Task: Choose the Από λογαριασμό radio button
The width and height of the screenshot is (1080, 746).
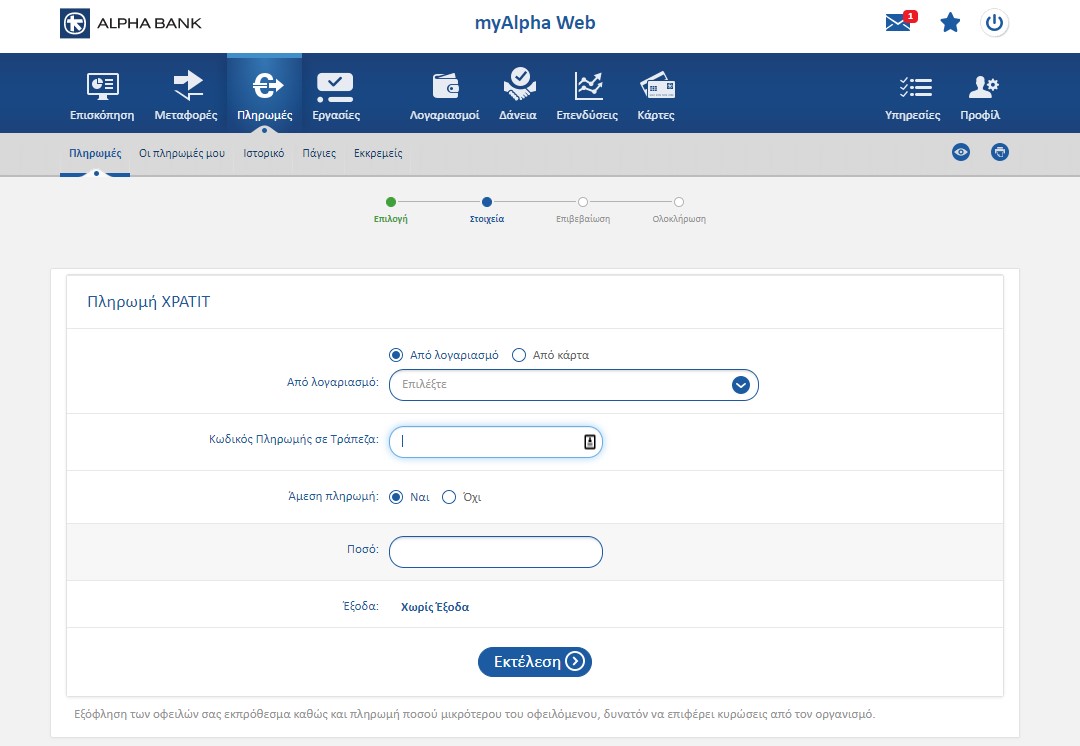Action: 396,355
